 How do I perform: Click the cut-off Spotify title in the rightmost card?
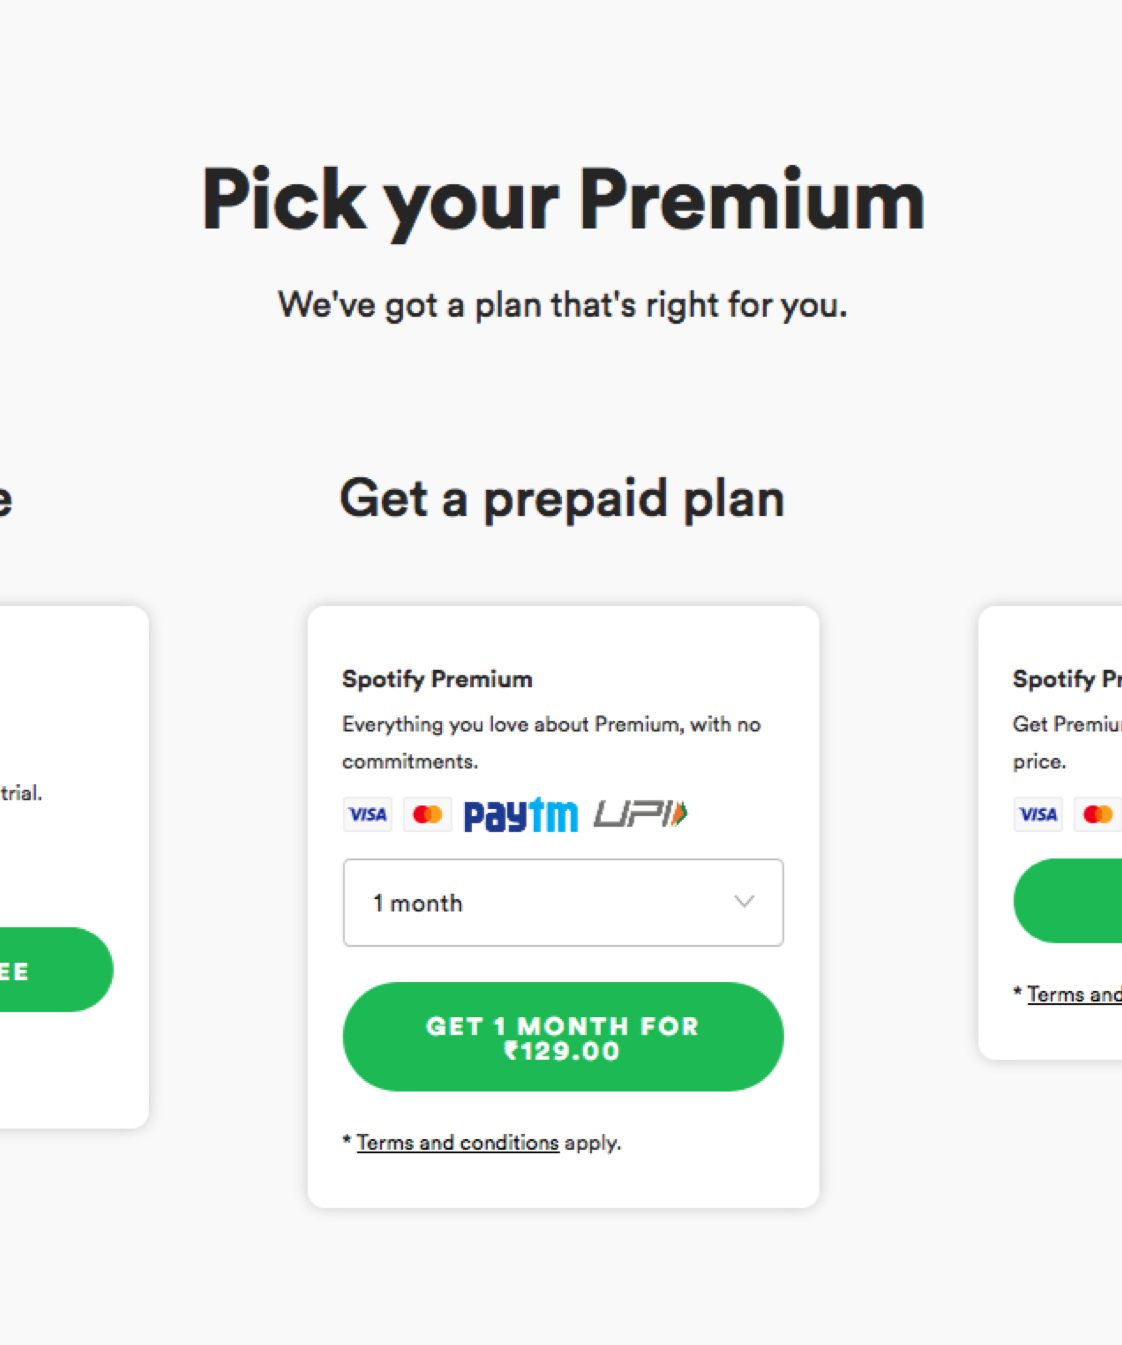tap(1066, 680)
